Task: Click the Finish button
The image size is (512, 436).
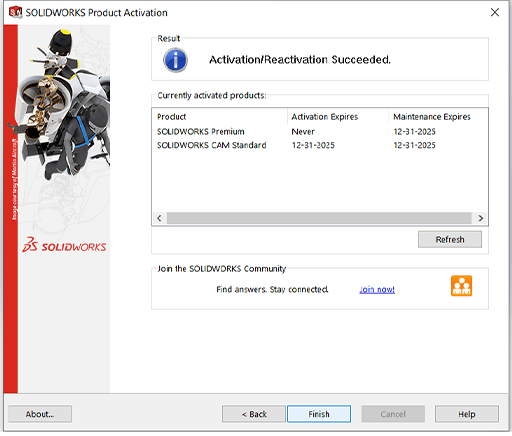Action: 319,414
